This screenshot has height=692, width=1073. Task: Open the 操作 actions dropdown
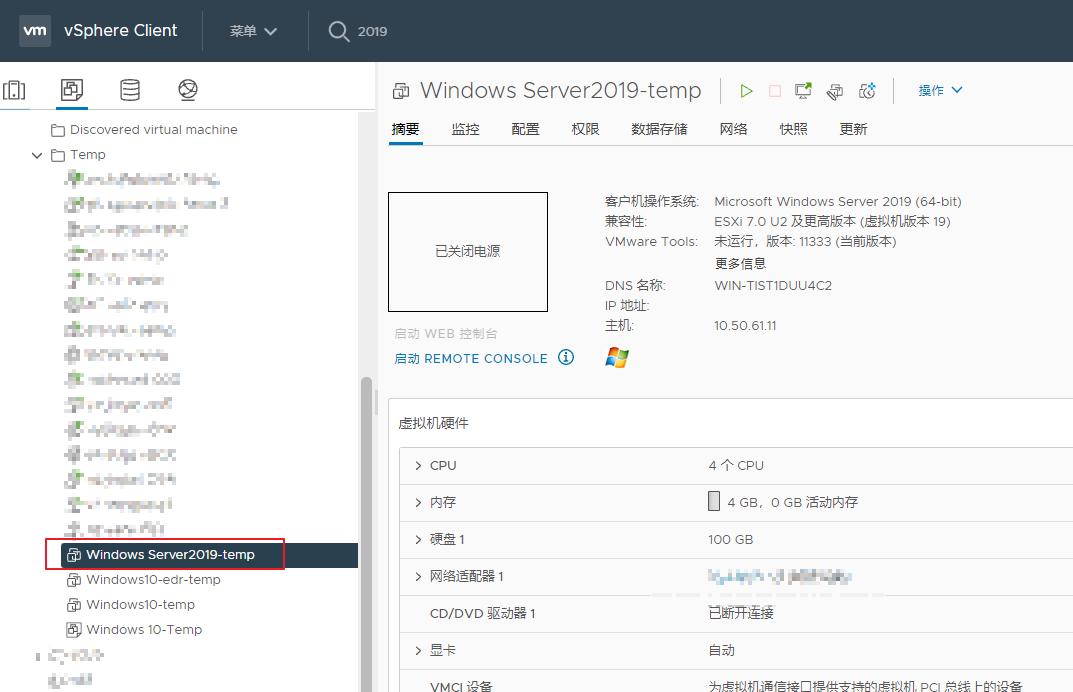tap(940, 91)
